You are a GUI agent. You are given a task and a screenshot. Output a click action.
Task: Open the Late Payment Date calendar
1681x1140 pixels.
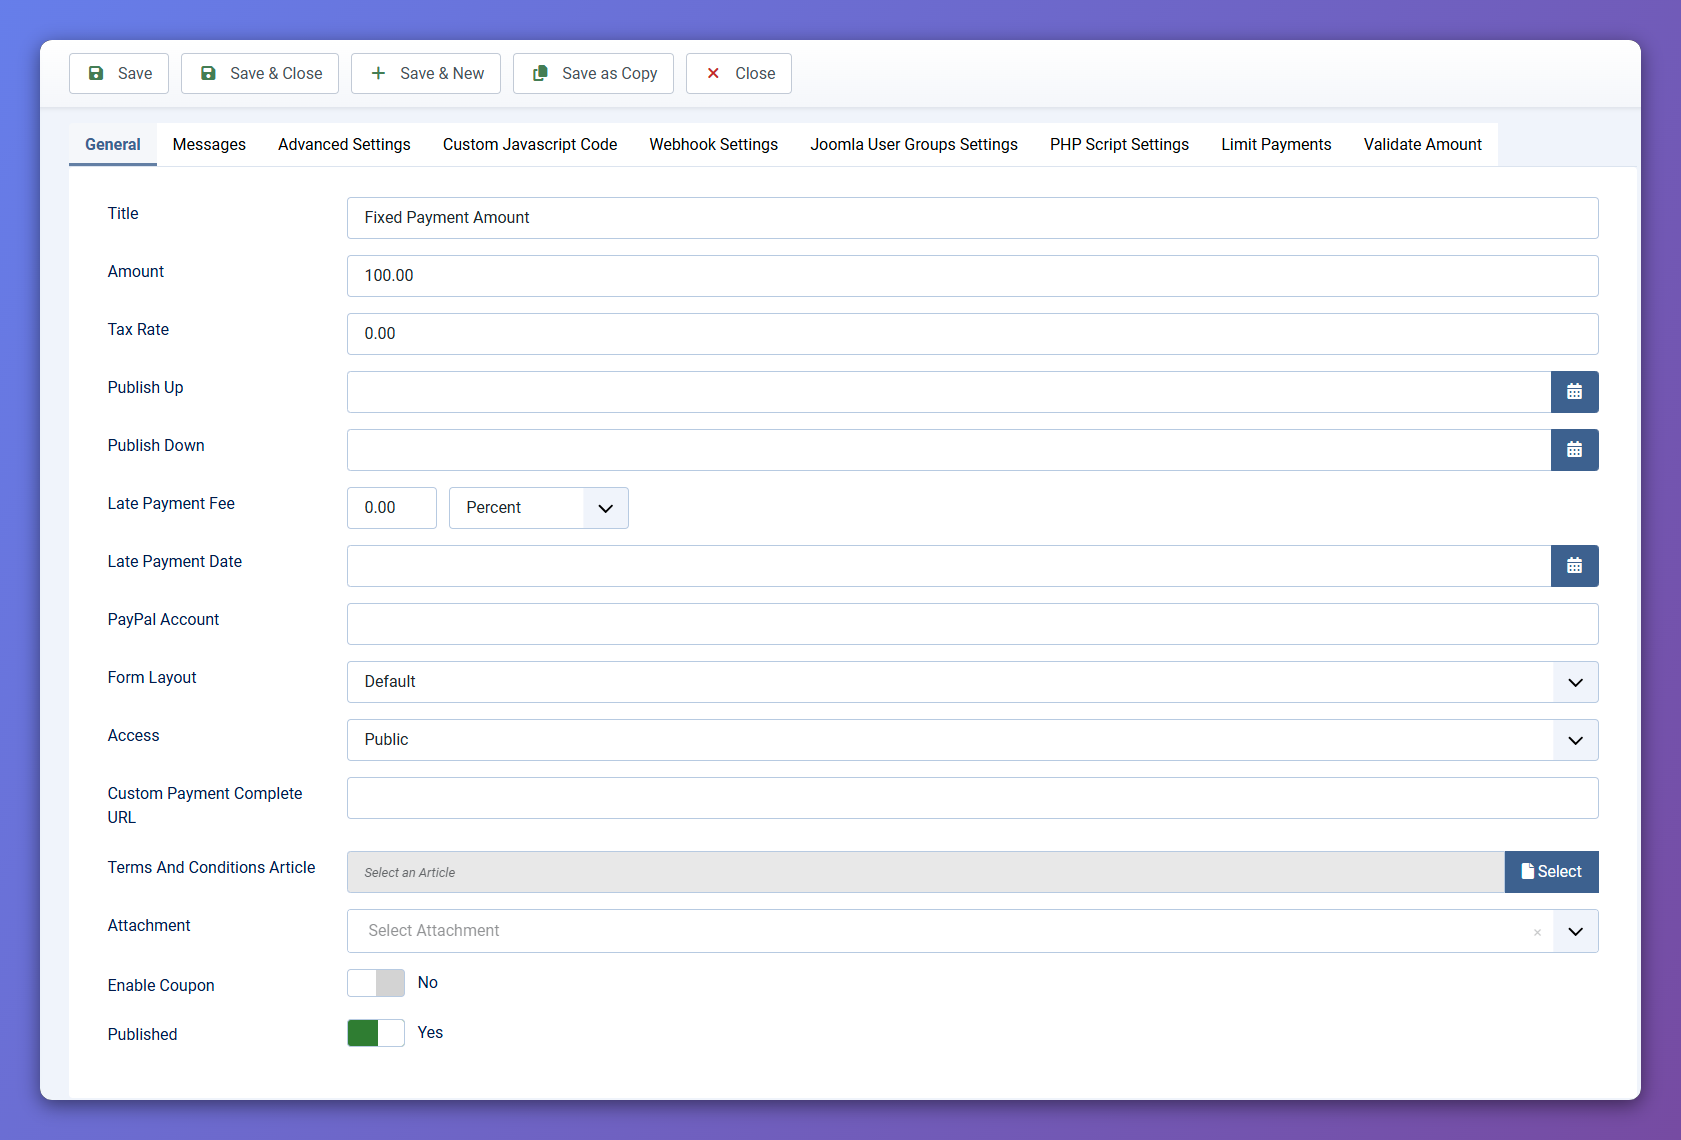pos(1574,566)
